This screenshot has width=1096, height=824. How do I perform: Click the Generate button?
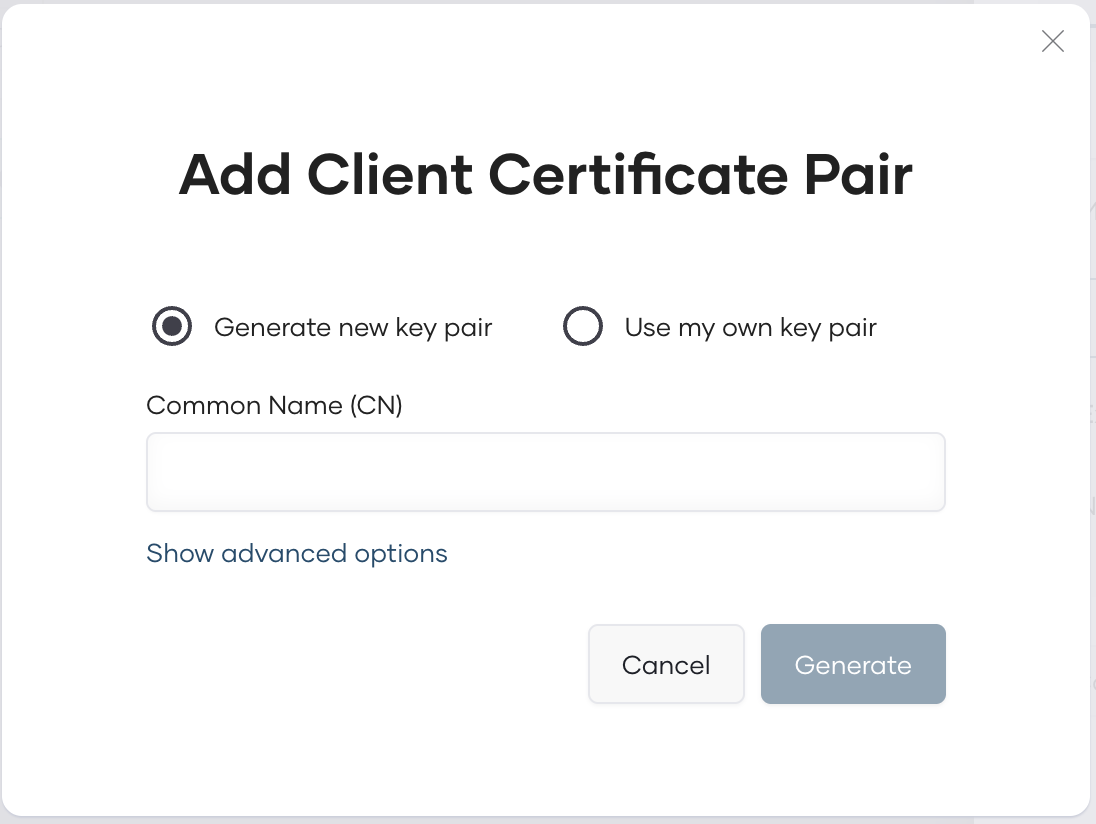[852, 665]
